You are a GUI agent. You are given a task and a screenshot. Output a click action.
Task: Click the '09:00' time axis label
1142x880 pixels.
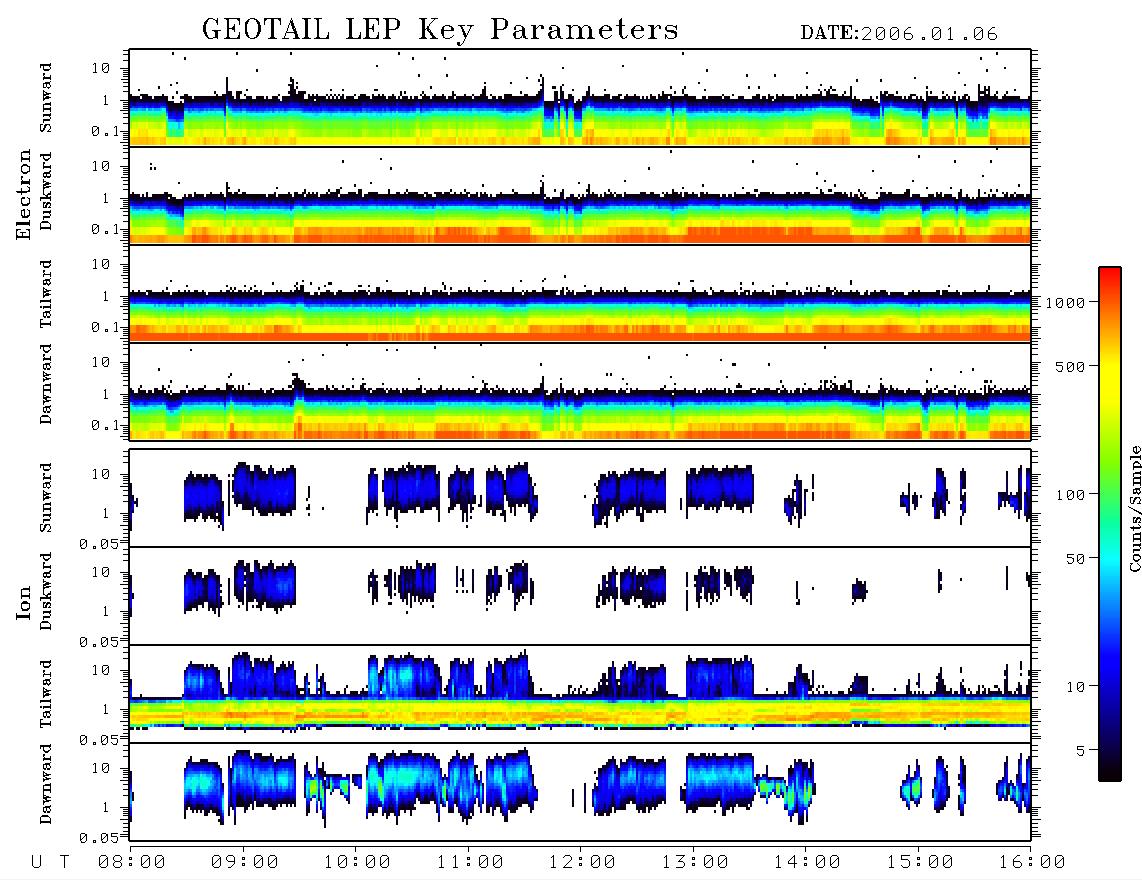(245, 862)
